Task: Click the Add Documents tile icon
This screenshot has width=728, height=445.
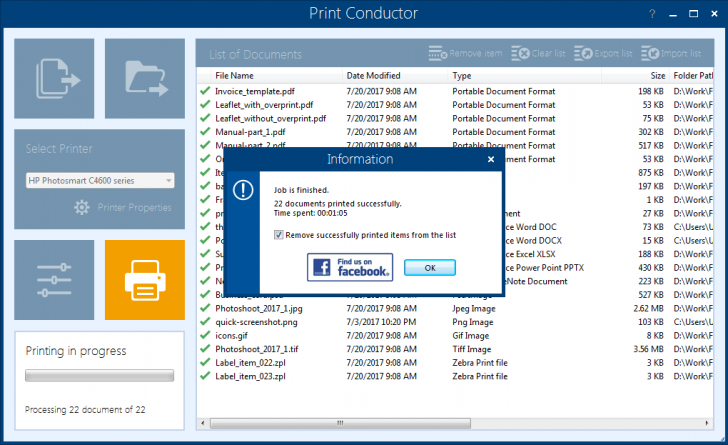Action: (x=58, y=79)
